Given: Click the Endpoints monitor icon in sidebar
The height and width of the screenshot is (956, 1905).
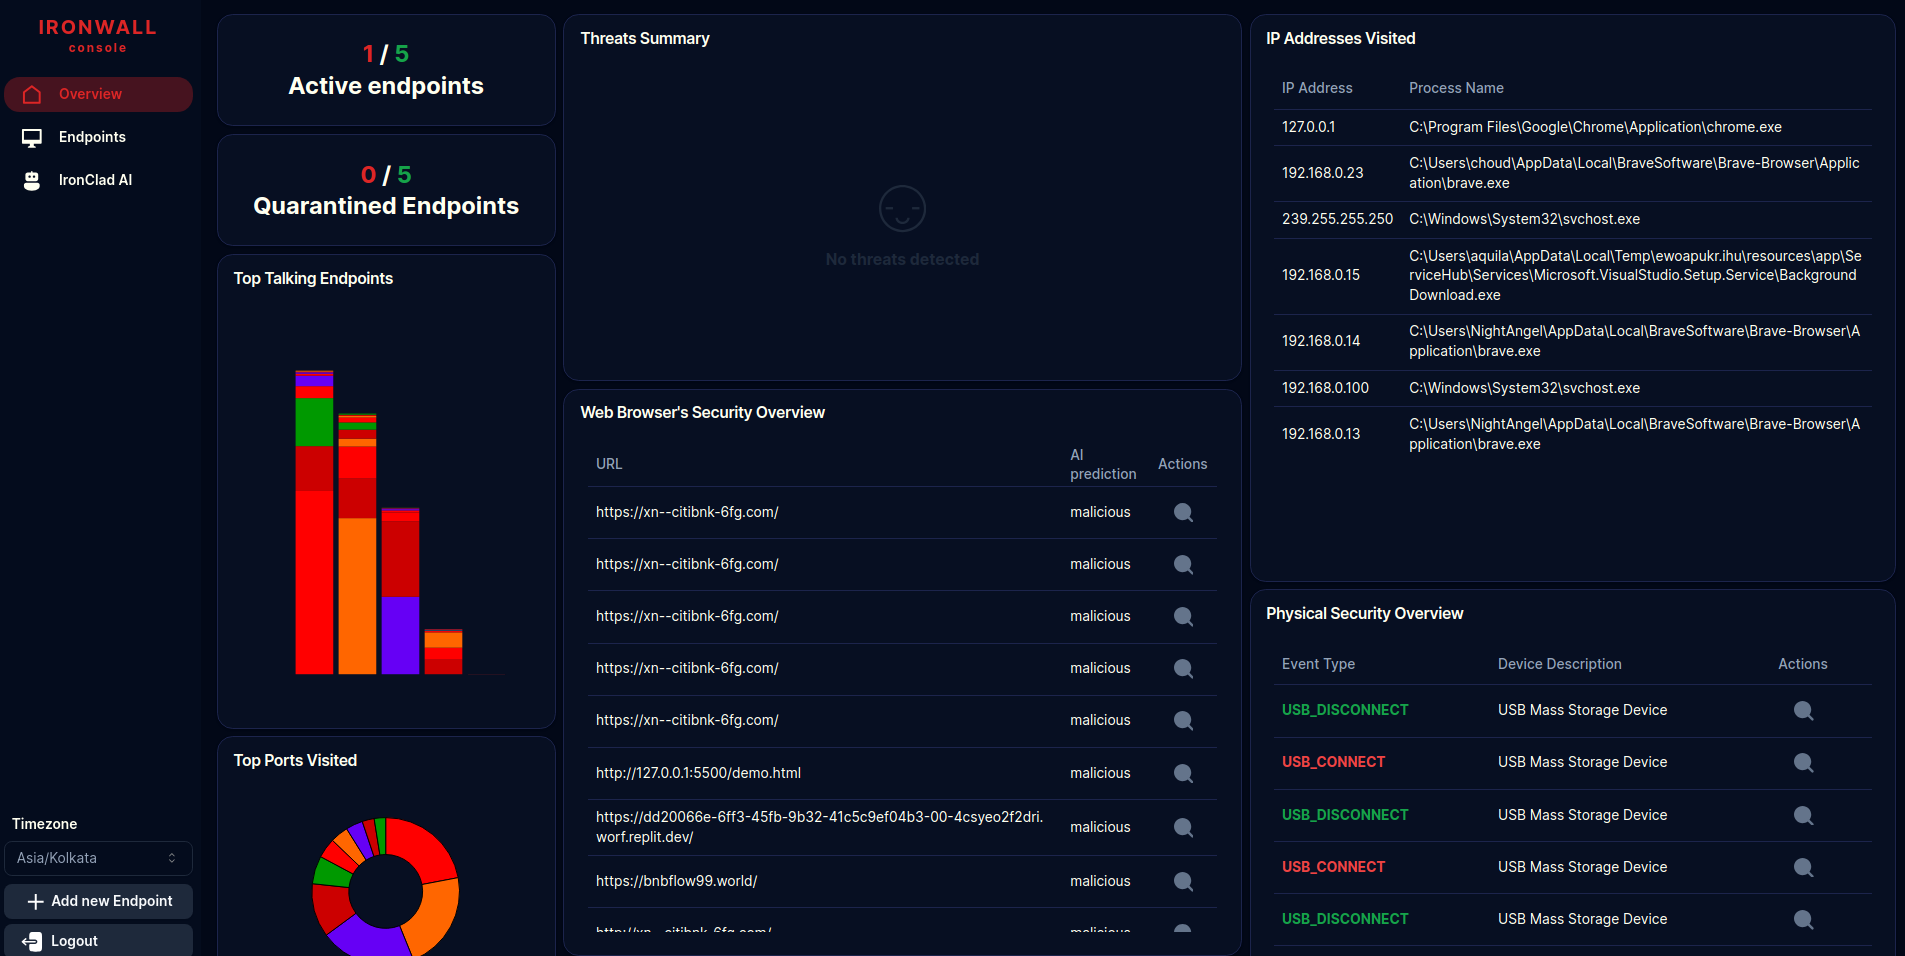Looking at the screenshot, I should [33, 137].
